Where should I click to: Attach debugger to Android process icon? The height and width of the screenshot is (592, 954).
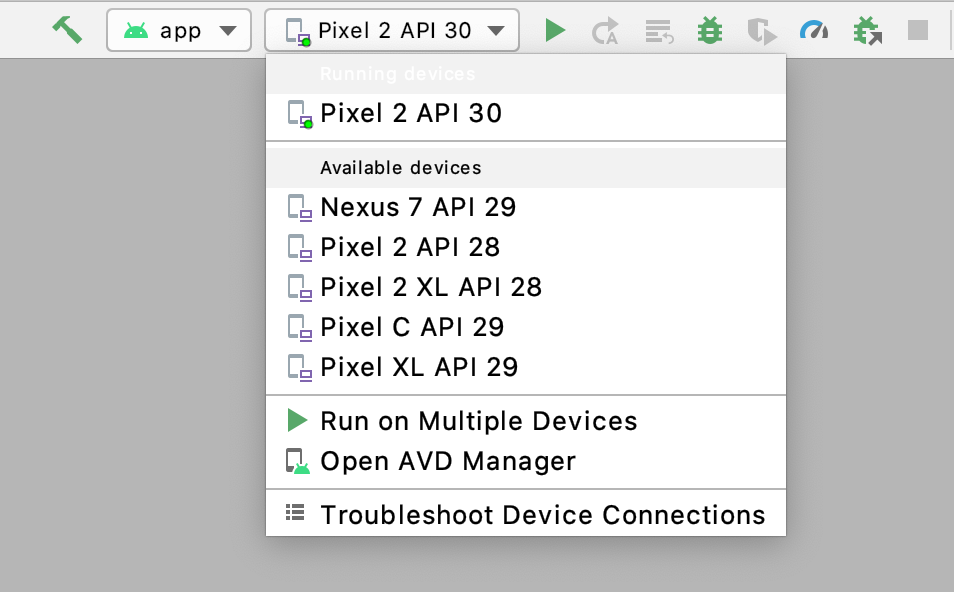coord(867,31)
